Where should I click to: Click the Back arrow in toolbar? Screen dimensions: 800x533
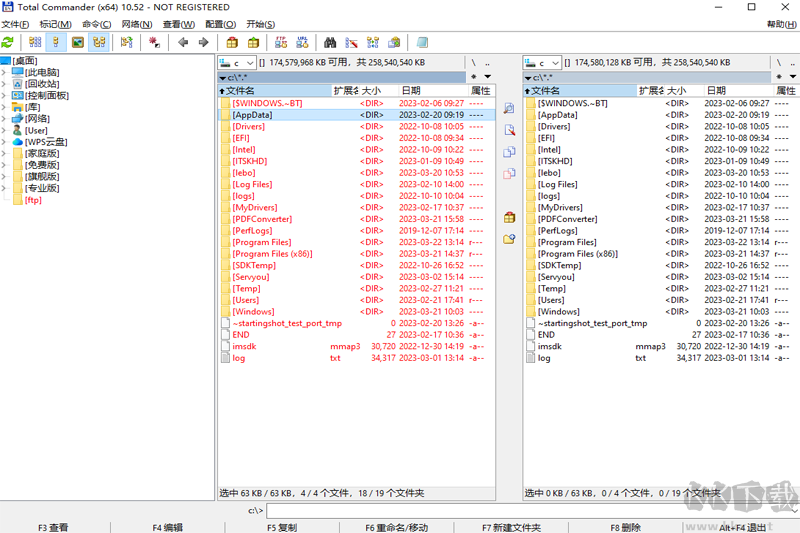pyautogui.click(x=183, y=42)
